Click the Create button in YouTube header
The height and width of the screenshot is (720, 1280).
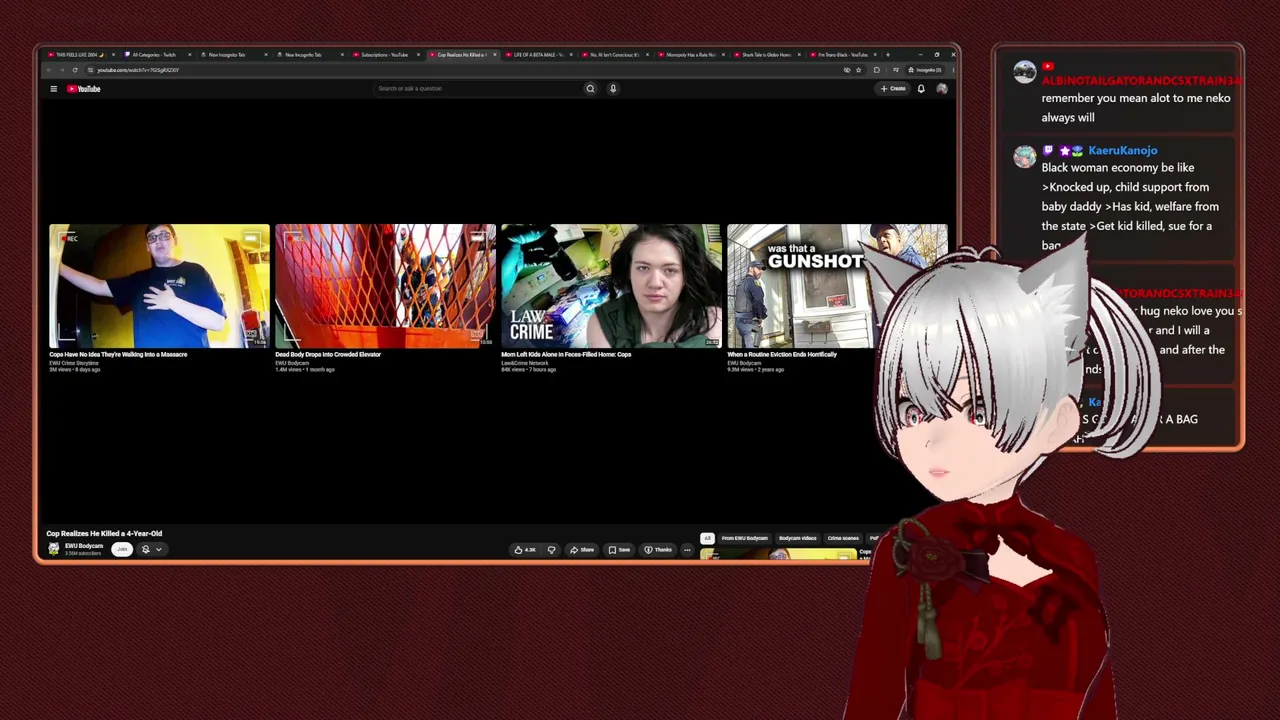pyautogui.click(x=893, y=89)
